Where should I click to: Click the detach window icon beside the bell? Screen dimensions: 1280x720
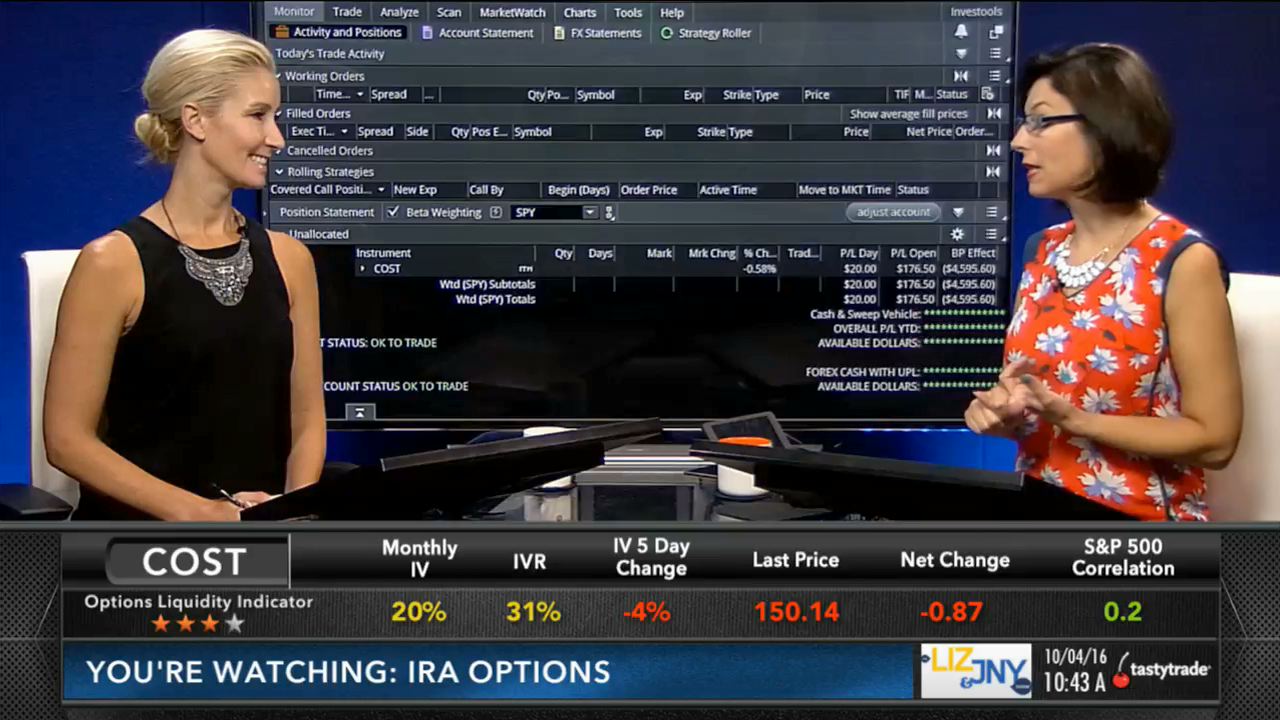click(x=995, y=32)
